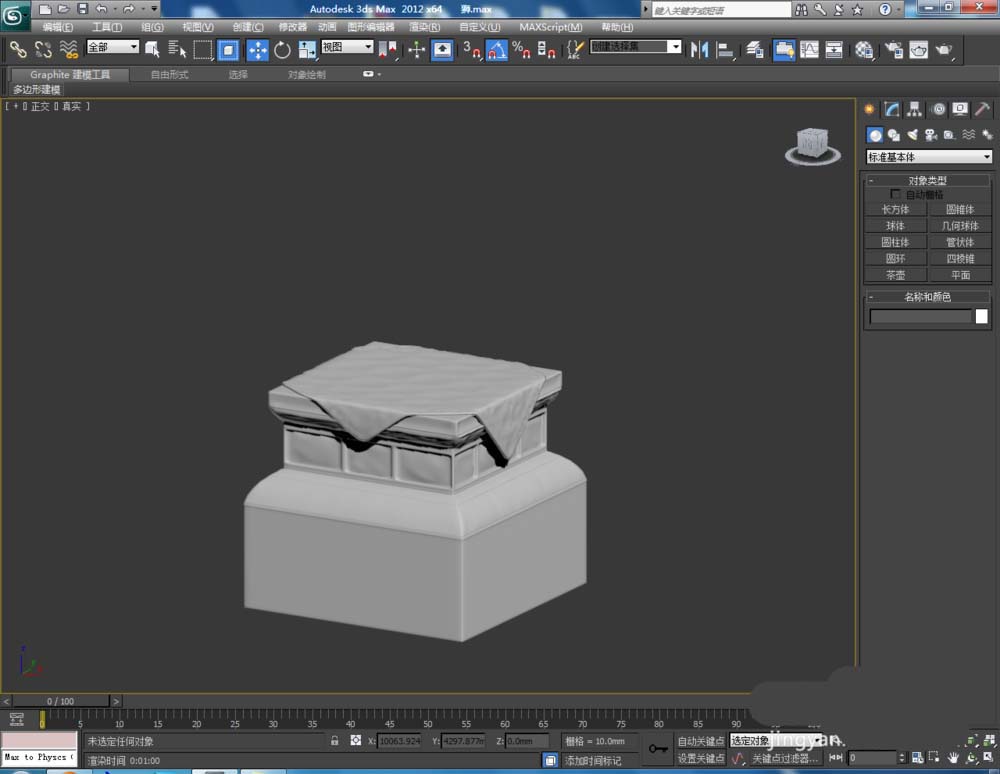Click the 茶壶 object type button
The height and width of the screenshot is (774, 1000).
[x=895, y=274]
